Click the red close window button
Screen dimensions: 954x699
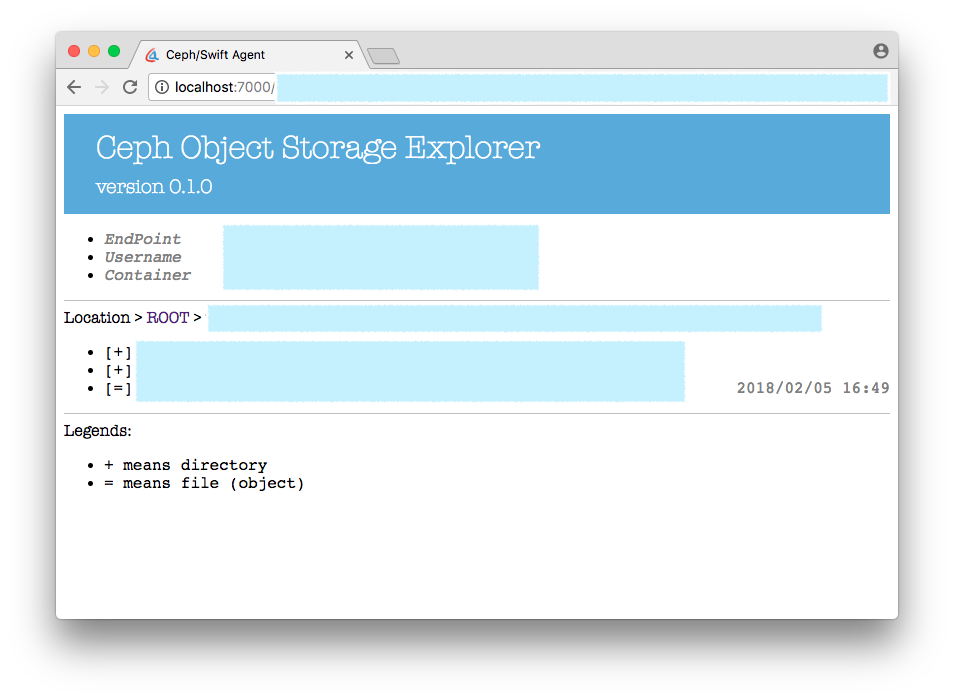(74, 51)
